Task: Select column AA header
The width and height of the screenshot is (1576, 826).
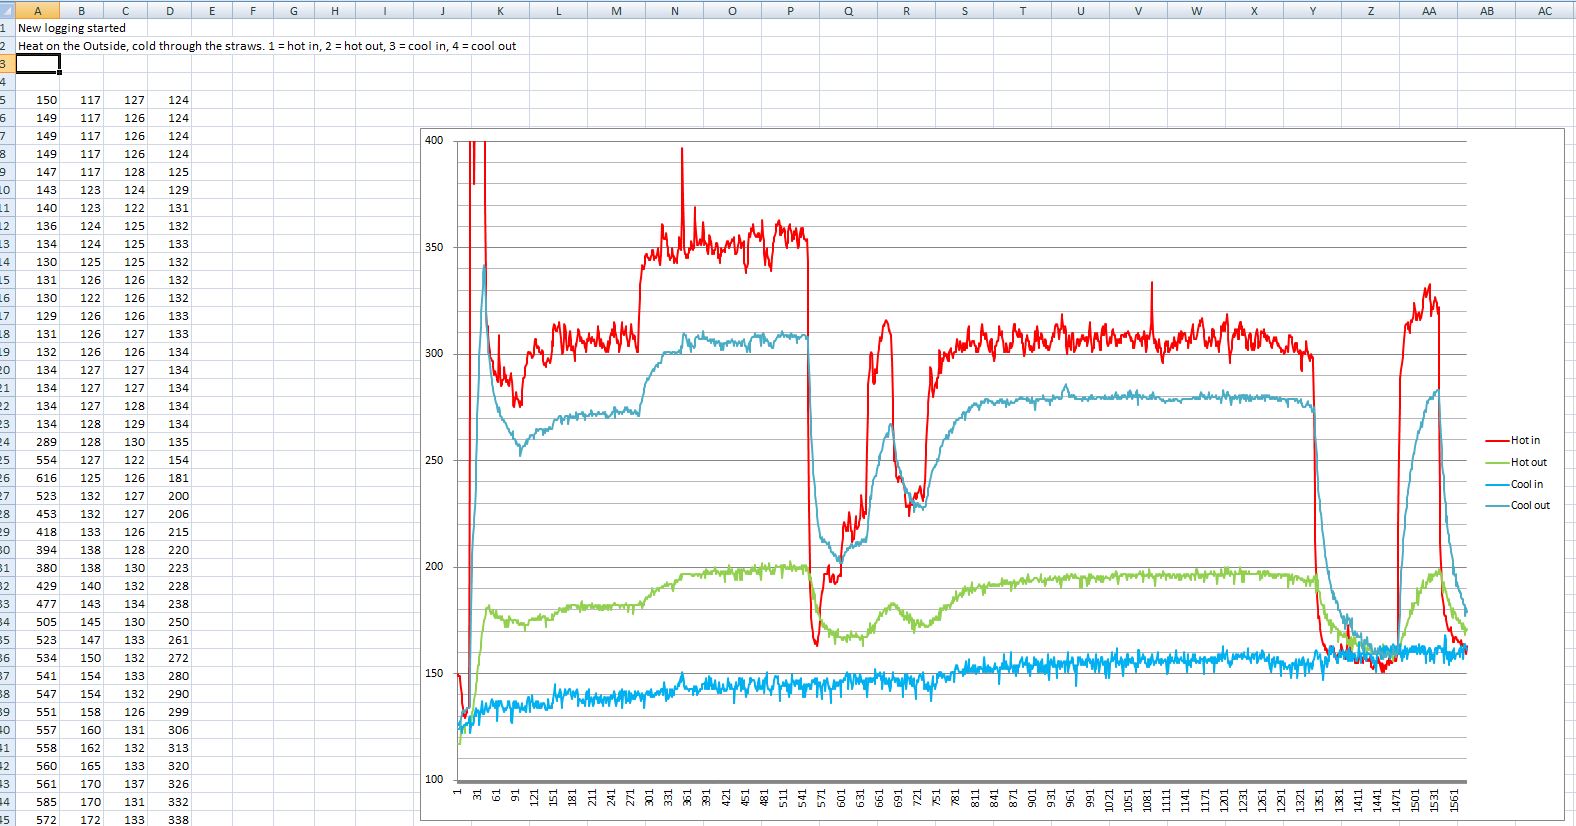Action: pyautogui.click(x=1429, y=11)
